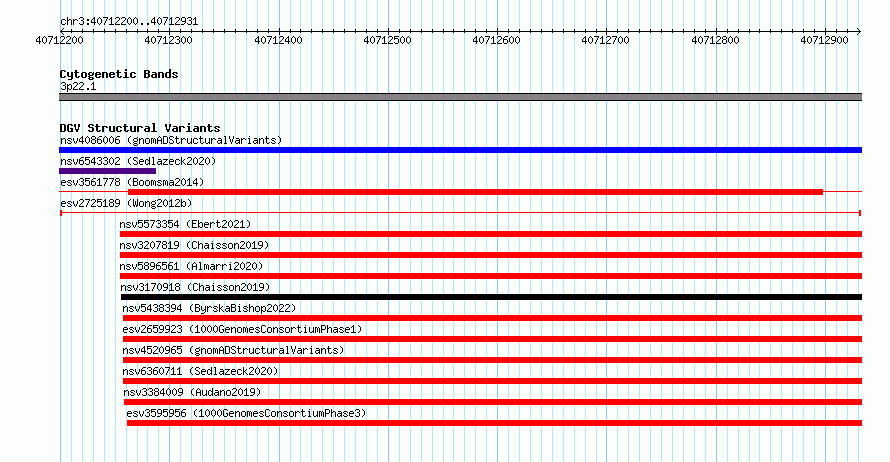Open the nsv6543302 (Sedlazeck2020) label
Image resolution: width=890 pixels, height=462 pixels.
coord(138,161)
